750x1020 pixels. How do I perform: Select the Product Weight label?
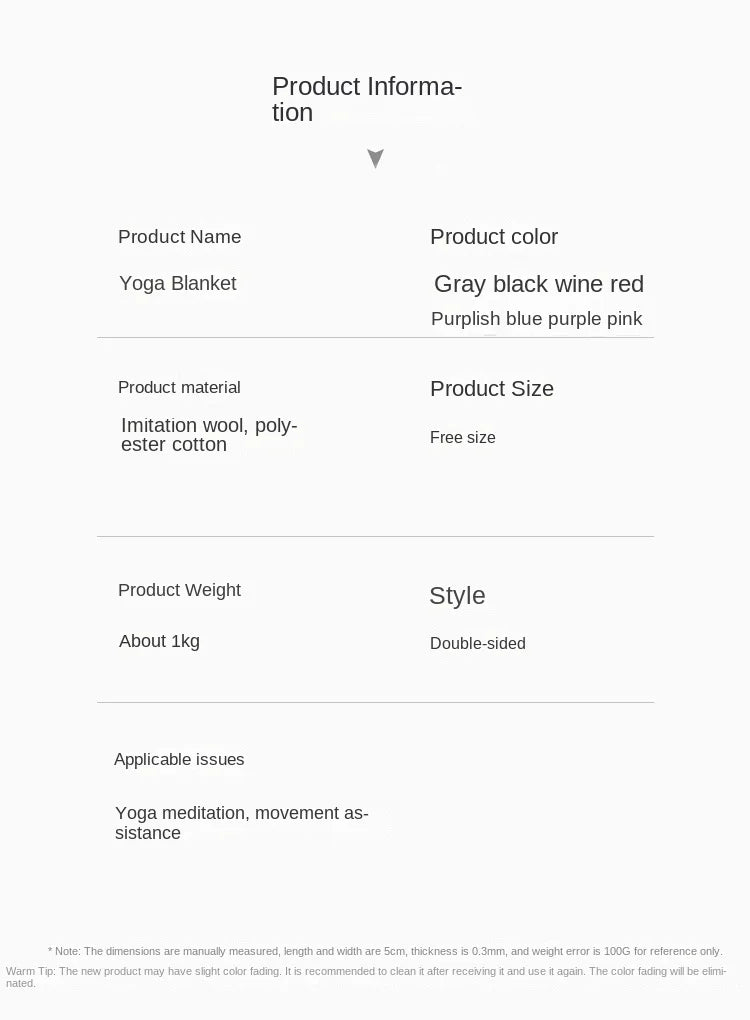tap(179, 590)
